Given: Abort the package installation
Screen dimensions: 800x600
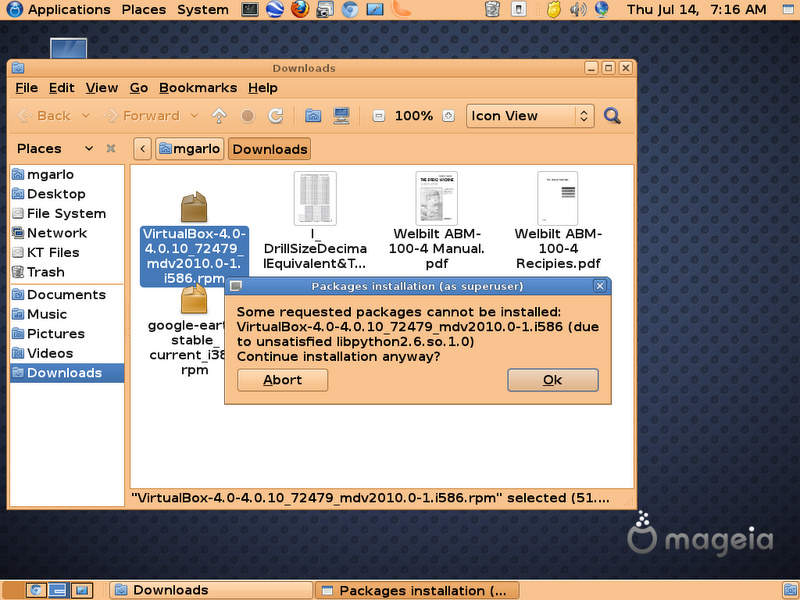Looking at the screenshot, I should tap(282, 380).
